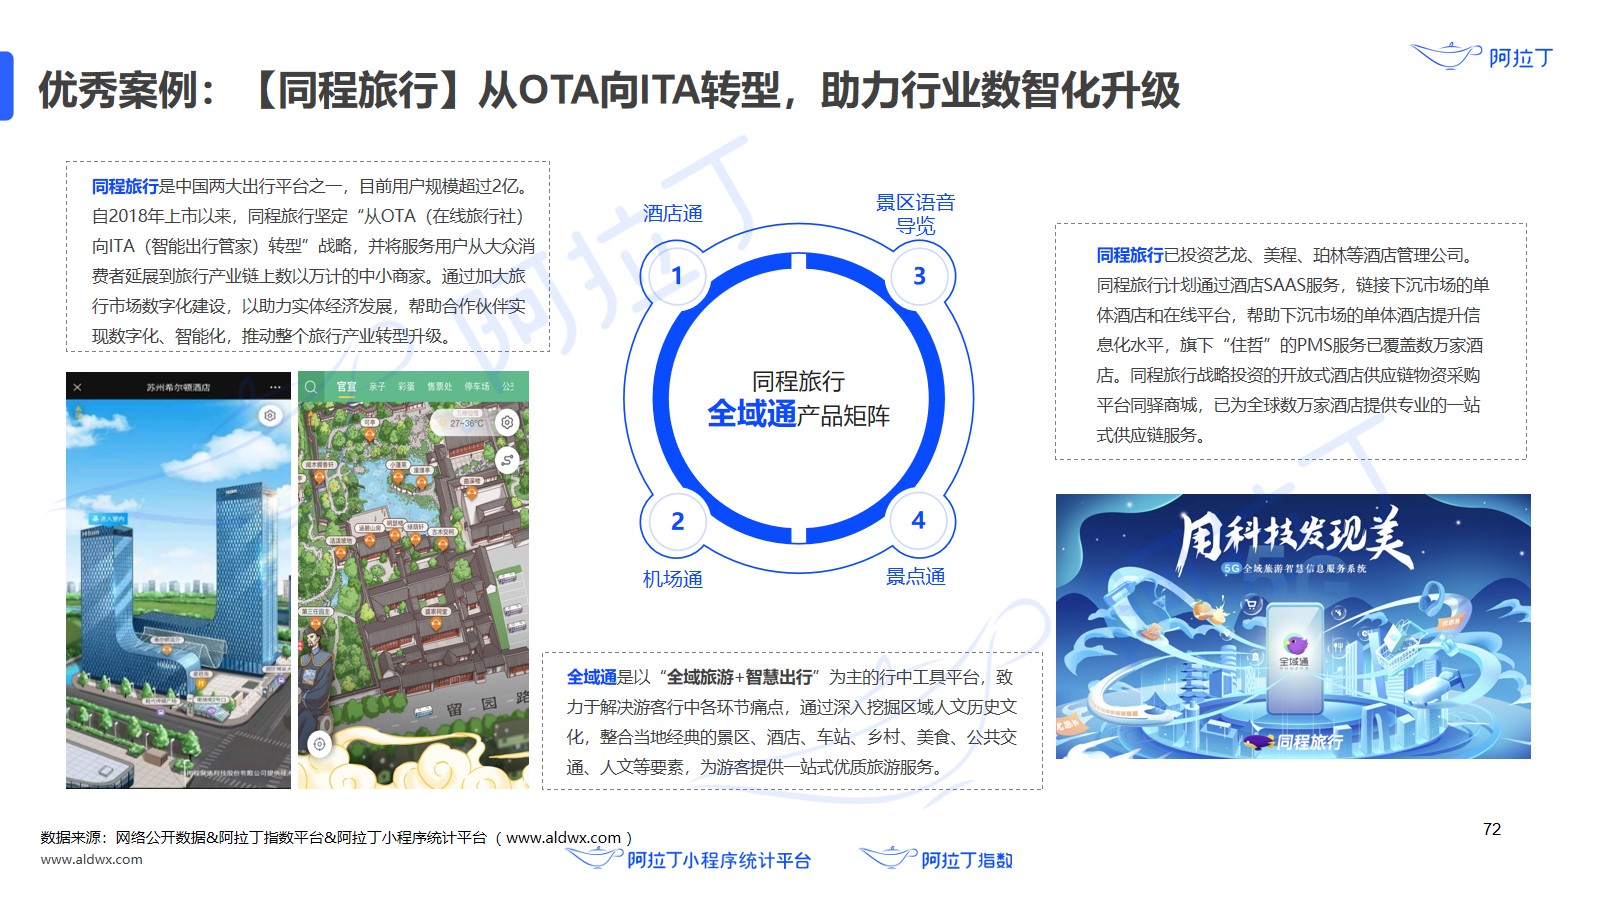Tap the 进入室内 label on hotel tower
Screen dimensions: 1600x900
pyautogui.click(x=110, y=519)
